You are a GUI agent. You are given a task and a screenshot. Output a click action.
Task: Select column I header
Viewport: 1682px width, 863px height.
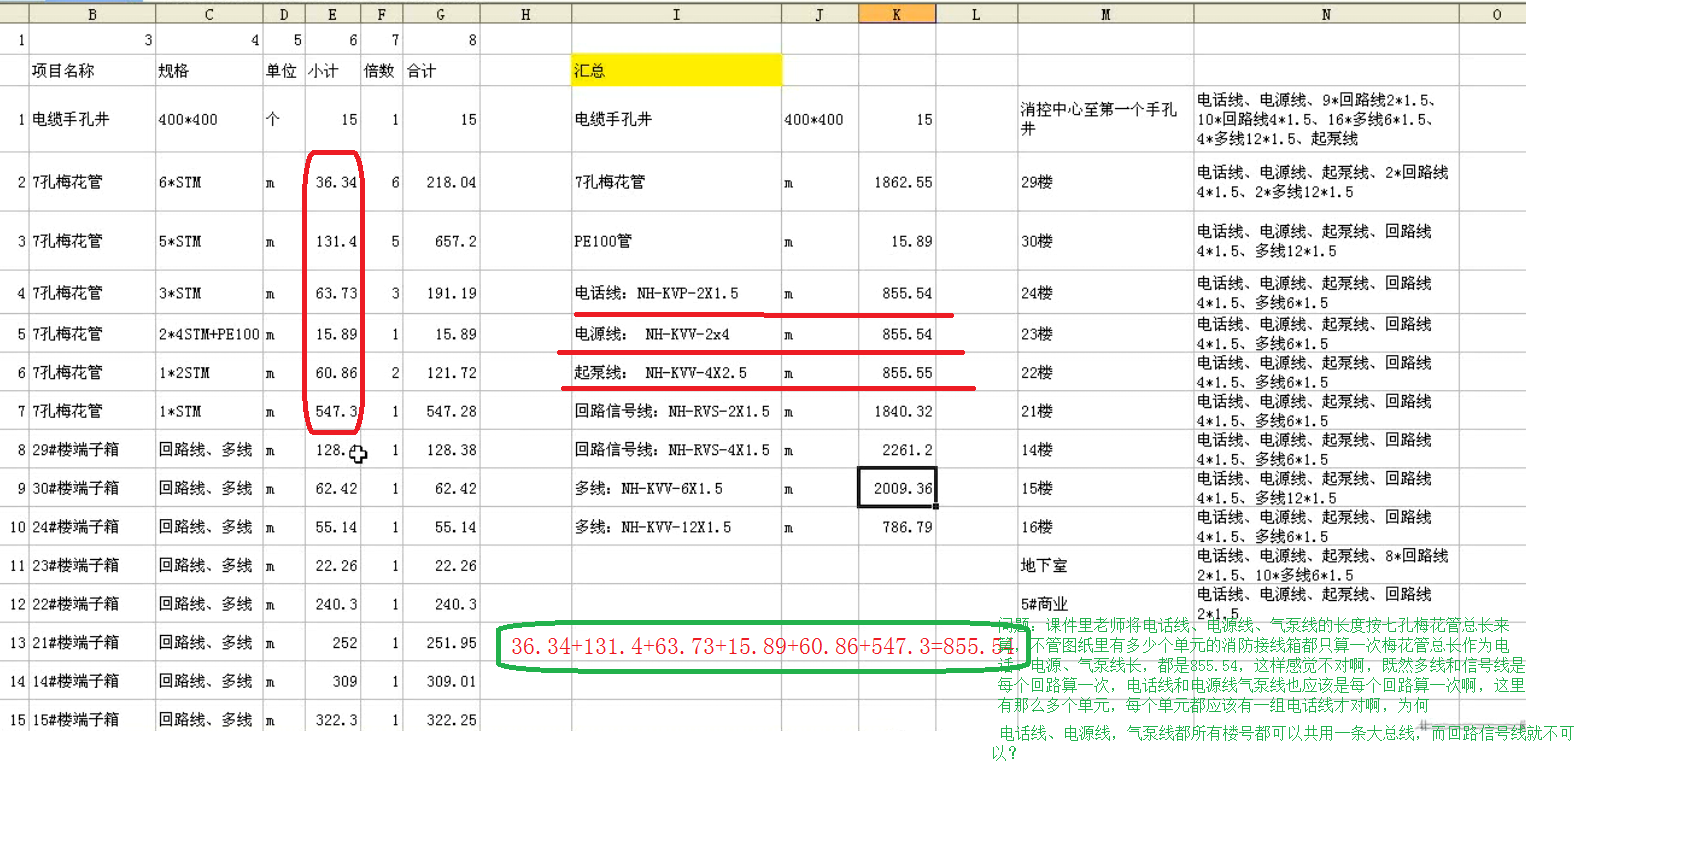[x=676, y=14]
